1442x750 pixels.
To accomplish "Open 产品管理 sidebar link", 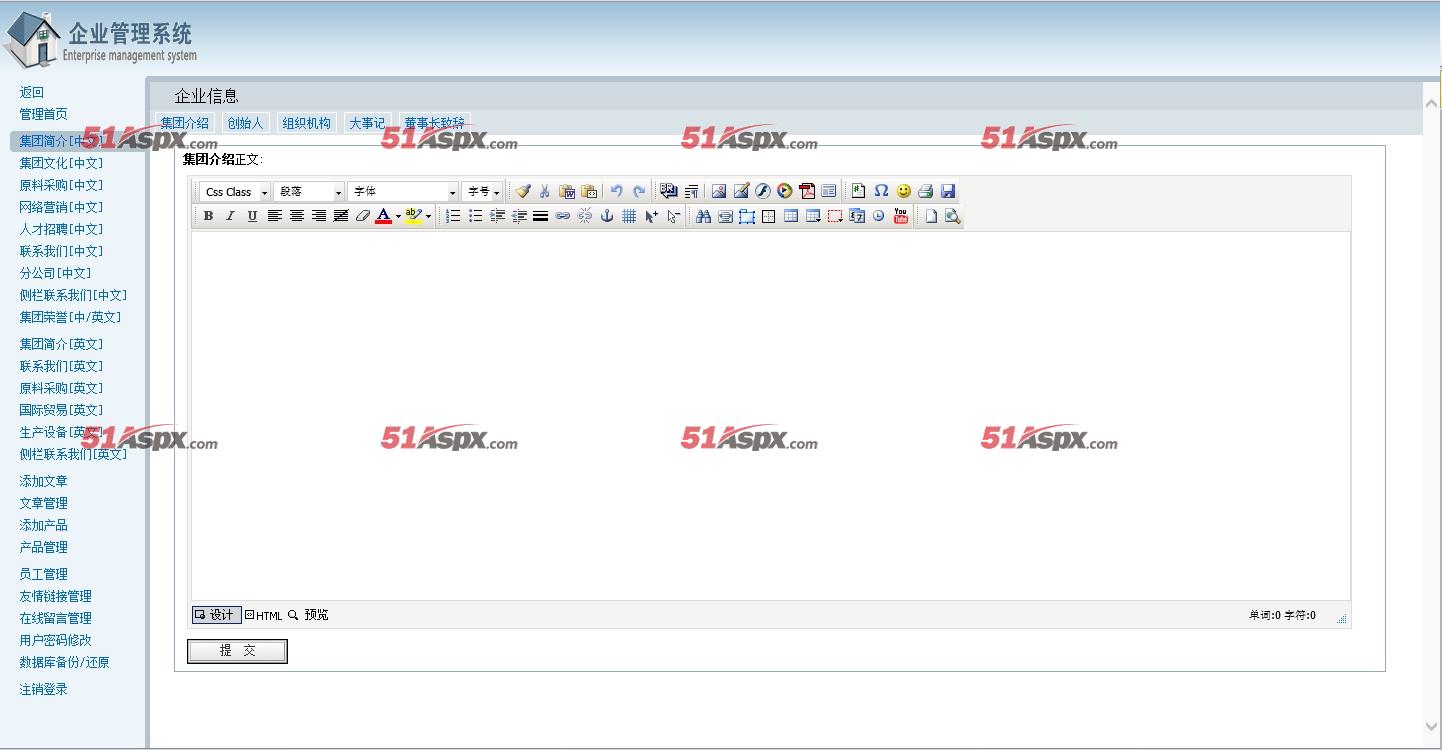I will tap(43, 547).
